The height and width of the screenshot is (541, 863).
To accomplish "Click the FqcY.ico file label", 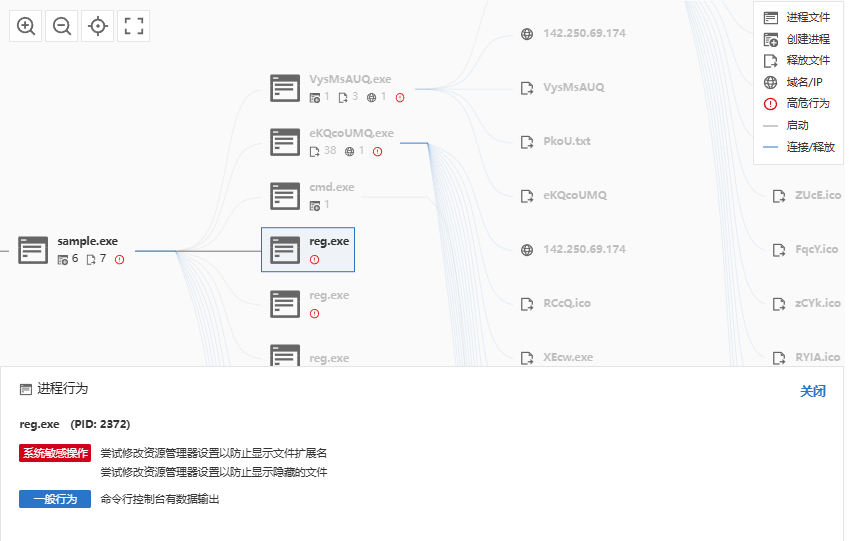I will pyautogui.click(x=816, y=249).
